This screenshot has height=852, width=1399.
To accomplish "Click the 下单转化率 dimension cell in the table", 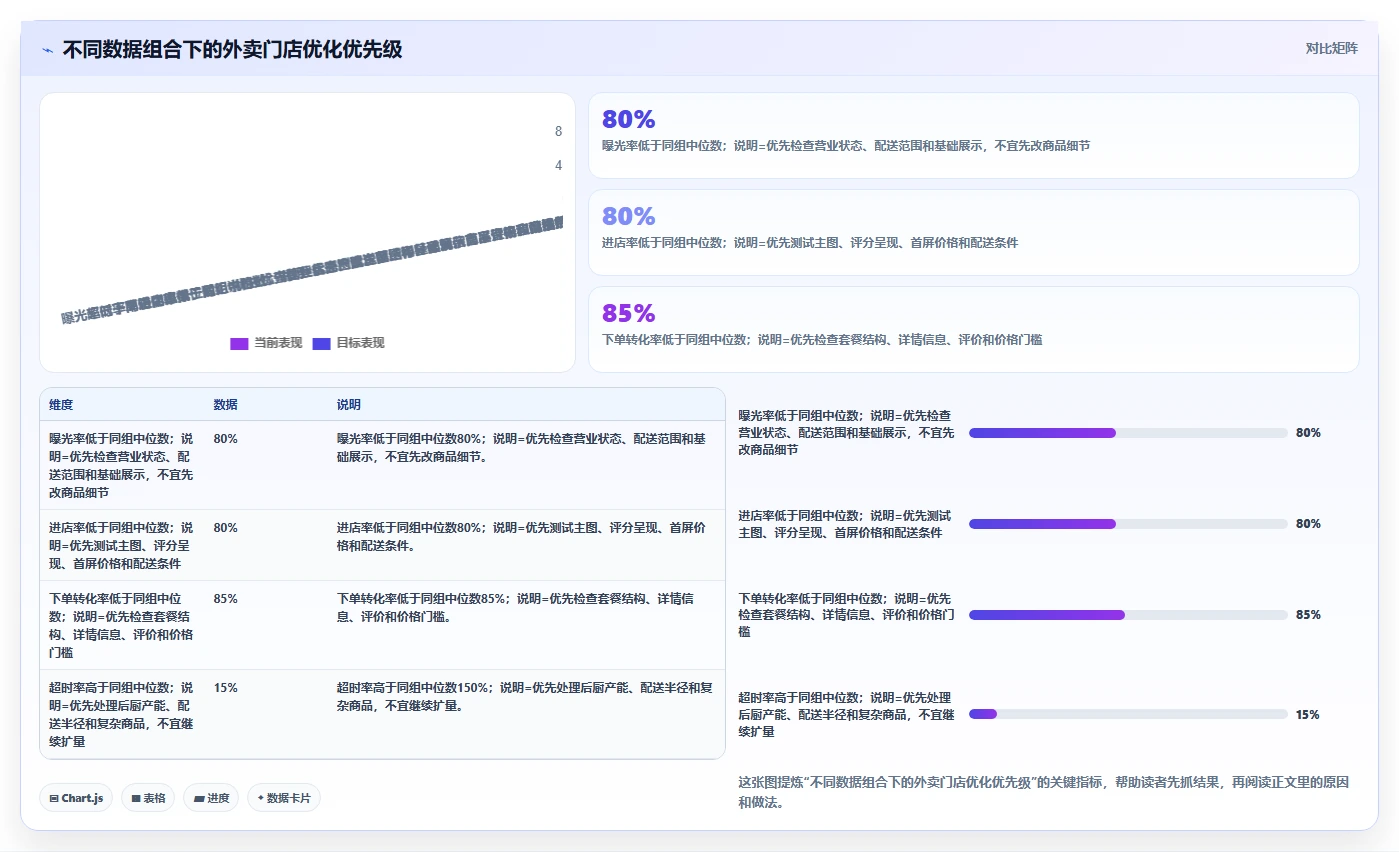I will tap(121, 625).
